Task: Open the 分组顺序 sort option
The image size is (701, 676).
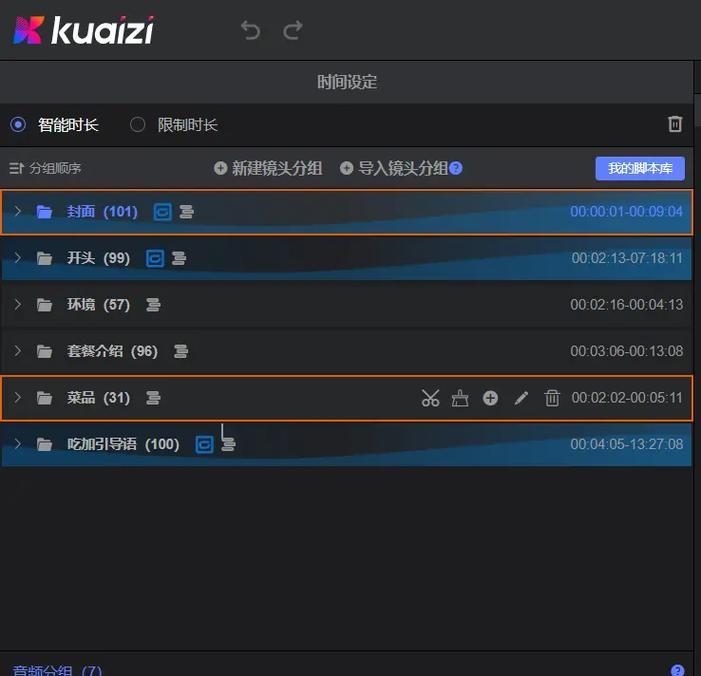Action: pos(45,168)
